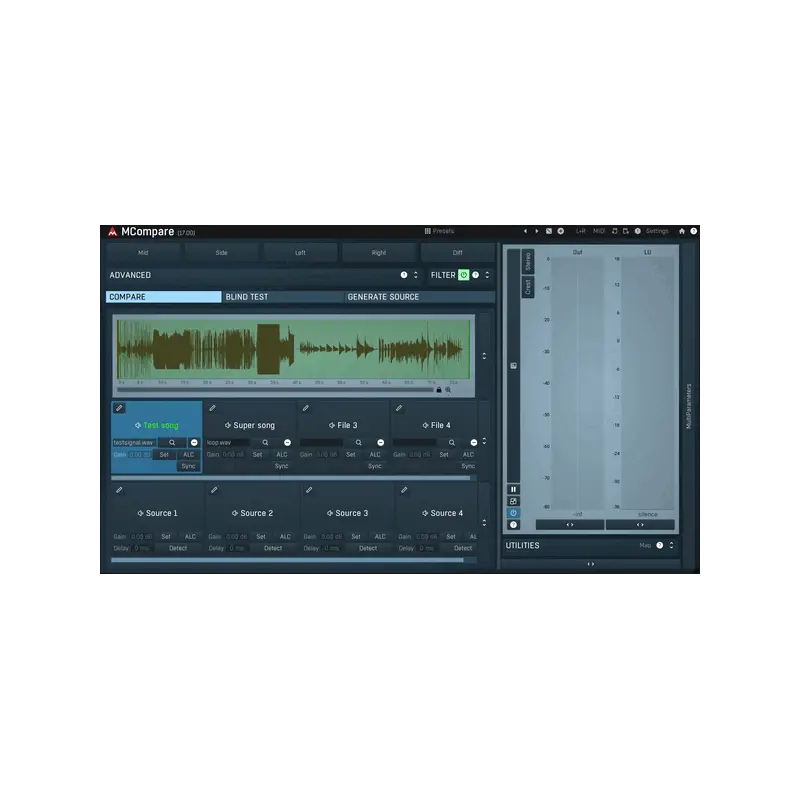Toggle the Stereo meter button

click(528, 262)
